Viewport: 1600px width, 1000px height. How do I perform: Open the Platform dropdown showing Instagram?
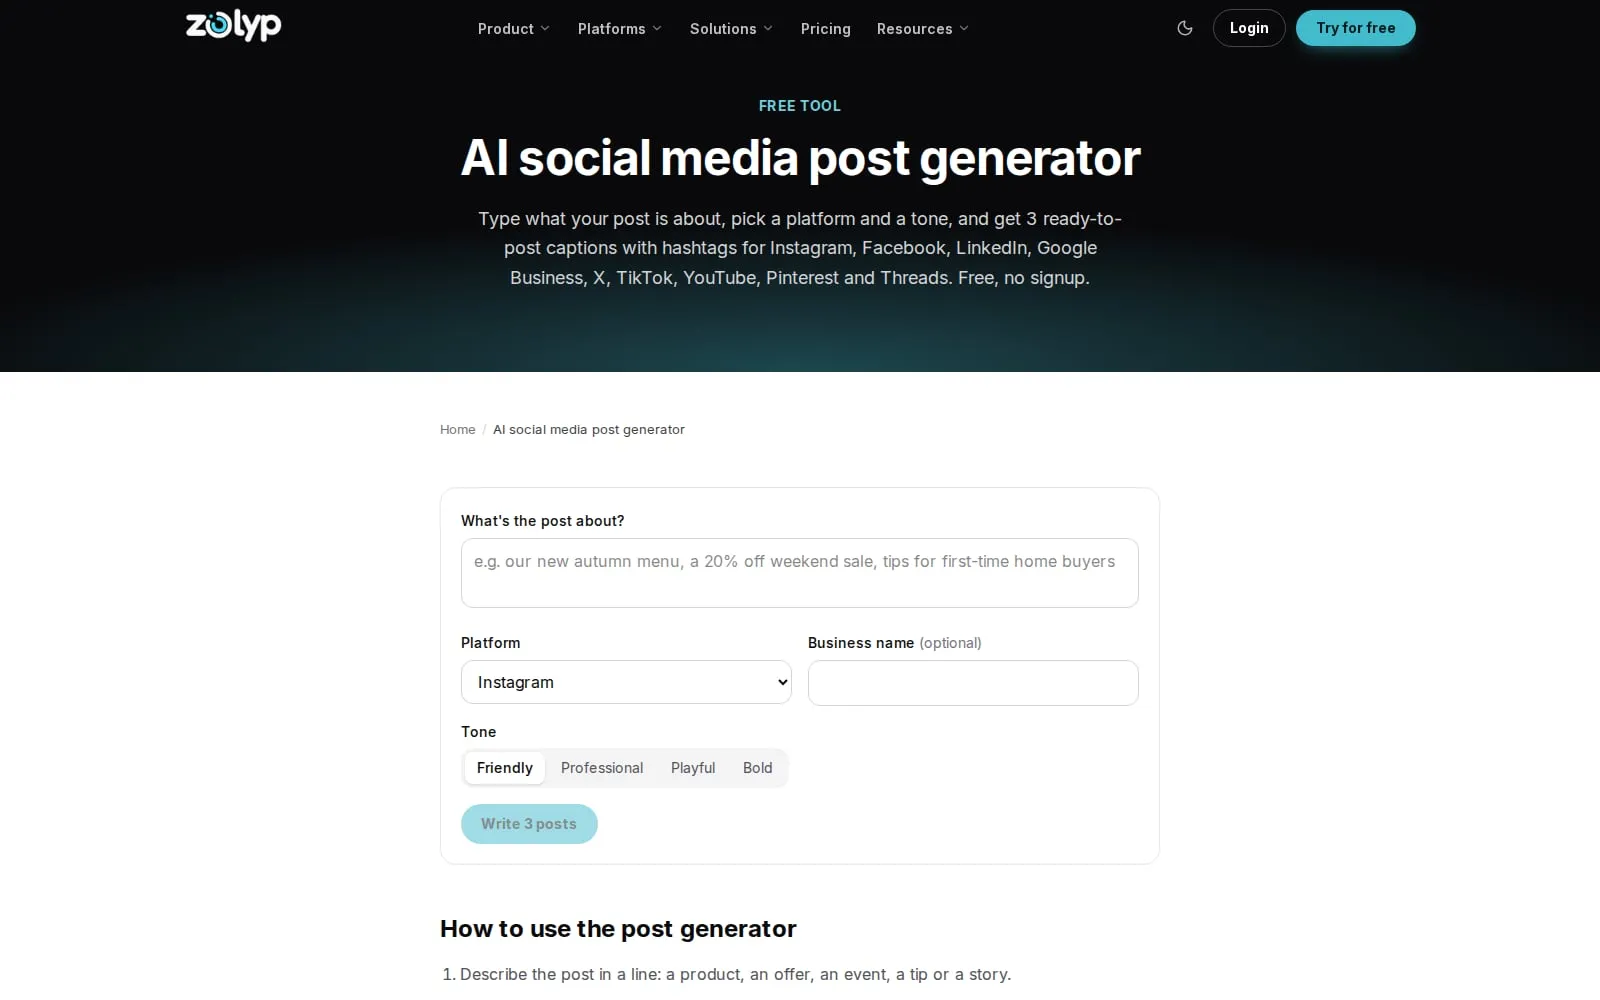coord(626,682)
